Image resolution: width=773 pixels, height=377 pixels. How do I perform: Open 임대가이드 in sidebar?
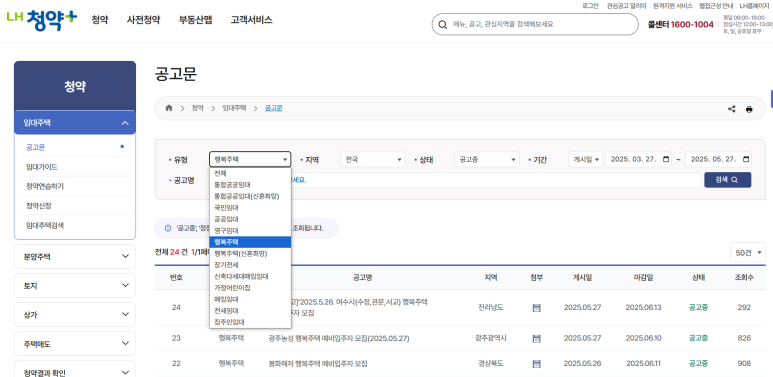[41, 167]
